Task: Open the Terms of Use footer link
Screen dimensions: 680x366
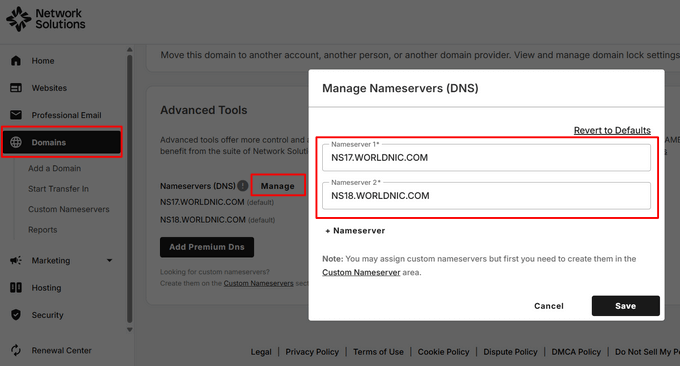Action: tap(378, 352)
